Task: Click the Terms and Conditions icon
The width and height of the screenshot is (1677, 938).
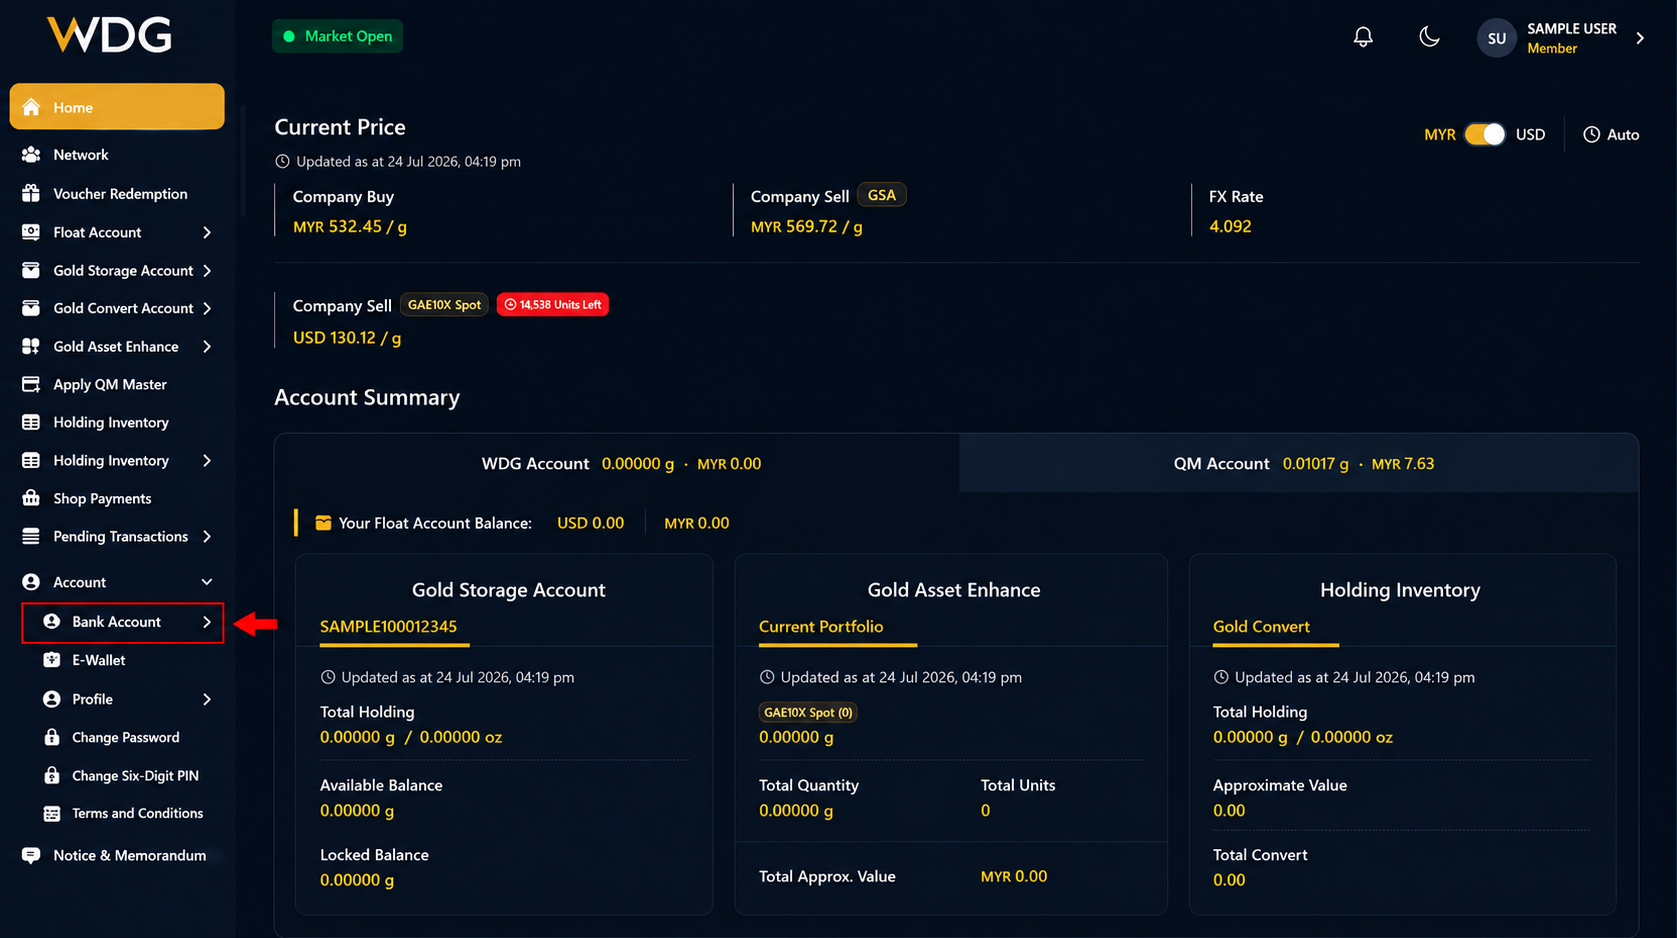Action: (51, 813)
